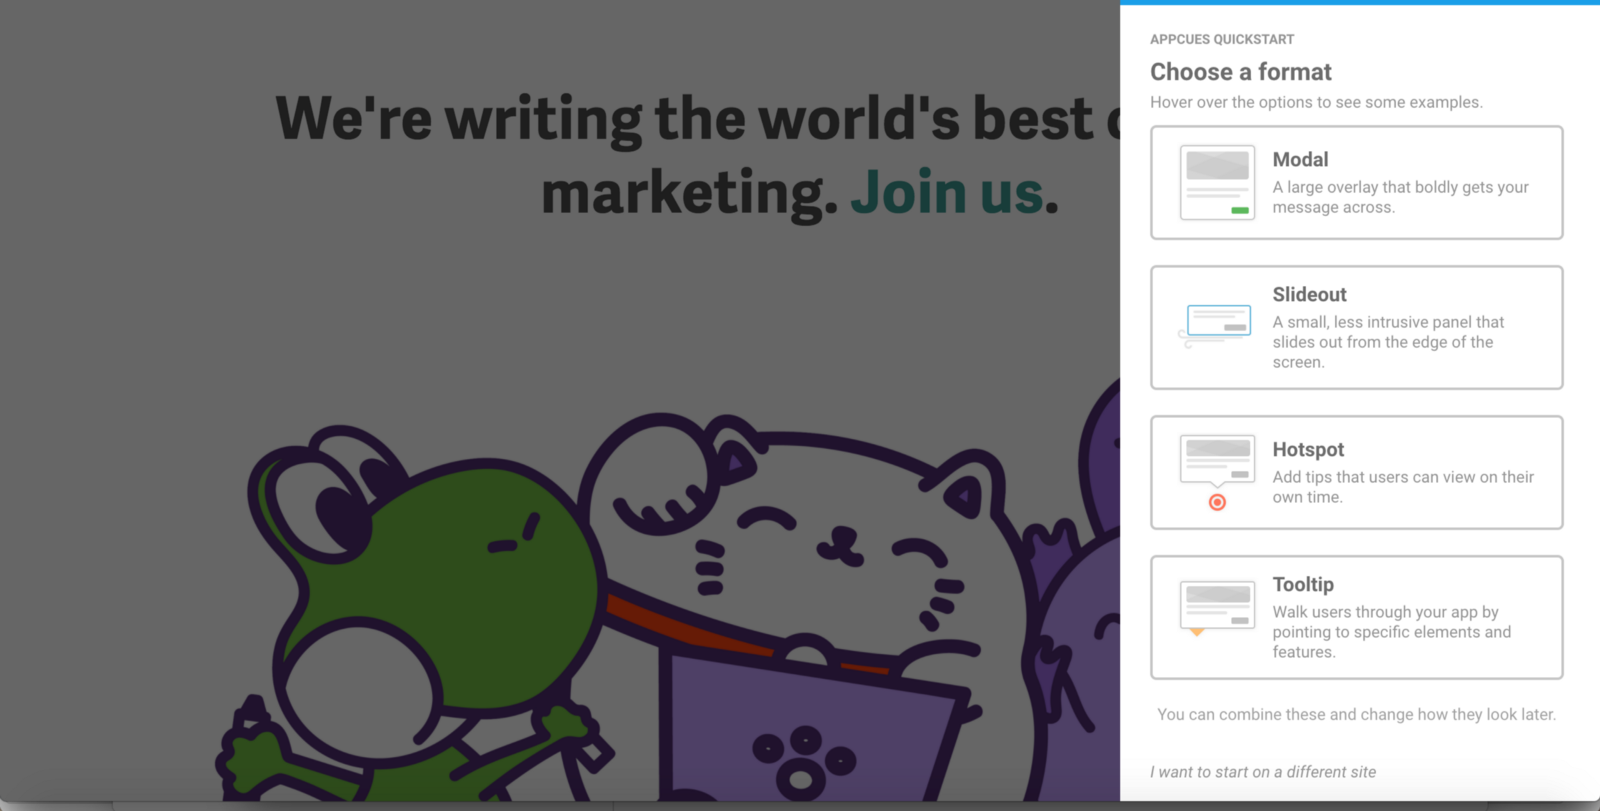
Task: Click the Tooltip format preview icon
Action: [x=1217, y=608]
